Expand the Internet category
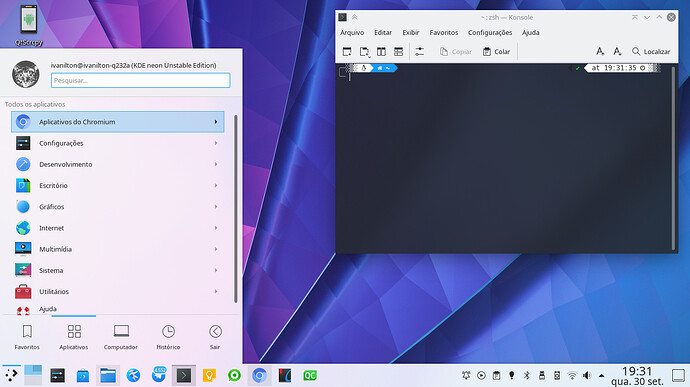The image size is (690, 387). coord(117,228)
